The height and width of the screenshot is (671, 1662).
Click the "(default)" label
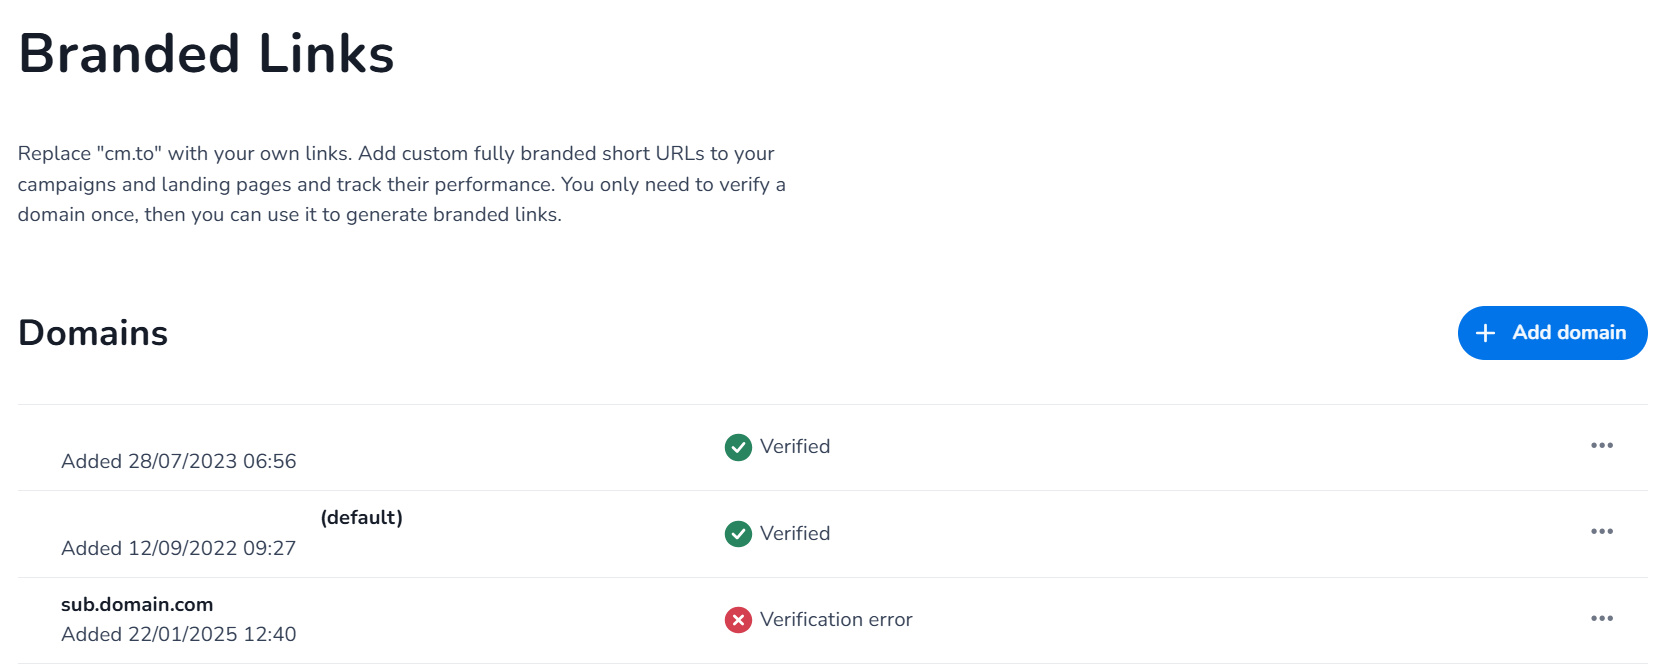361,518
